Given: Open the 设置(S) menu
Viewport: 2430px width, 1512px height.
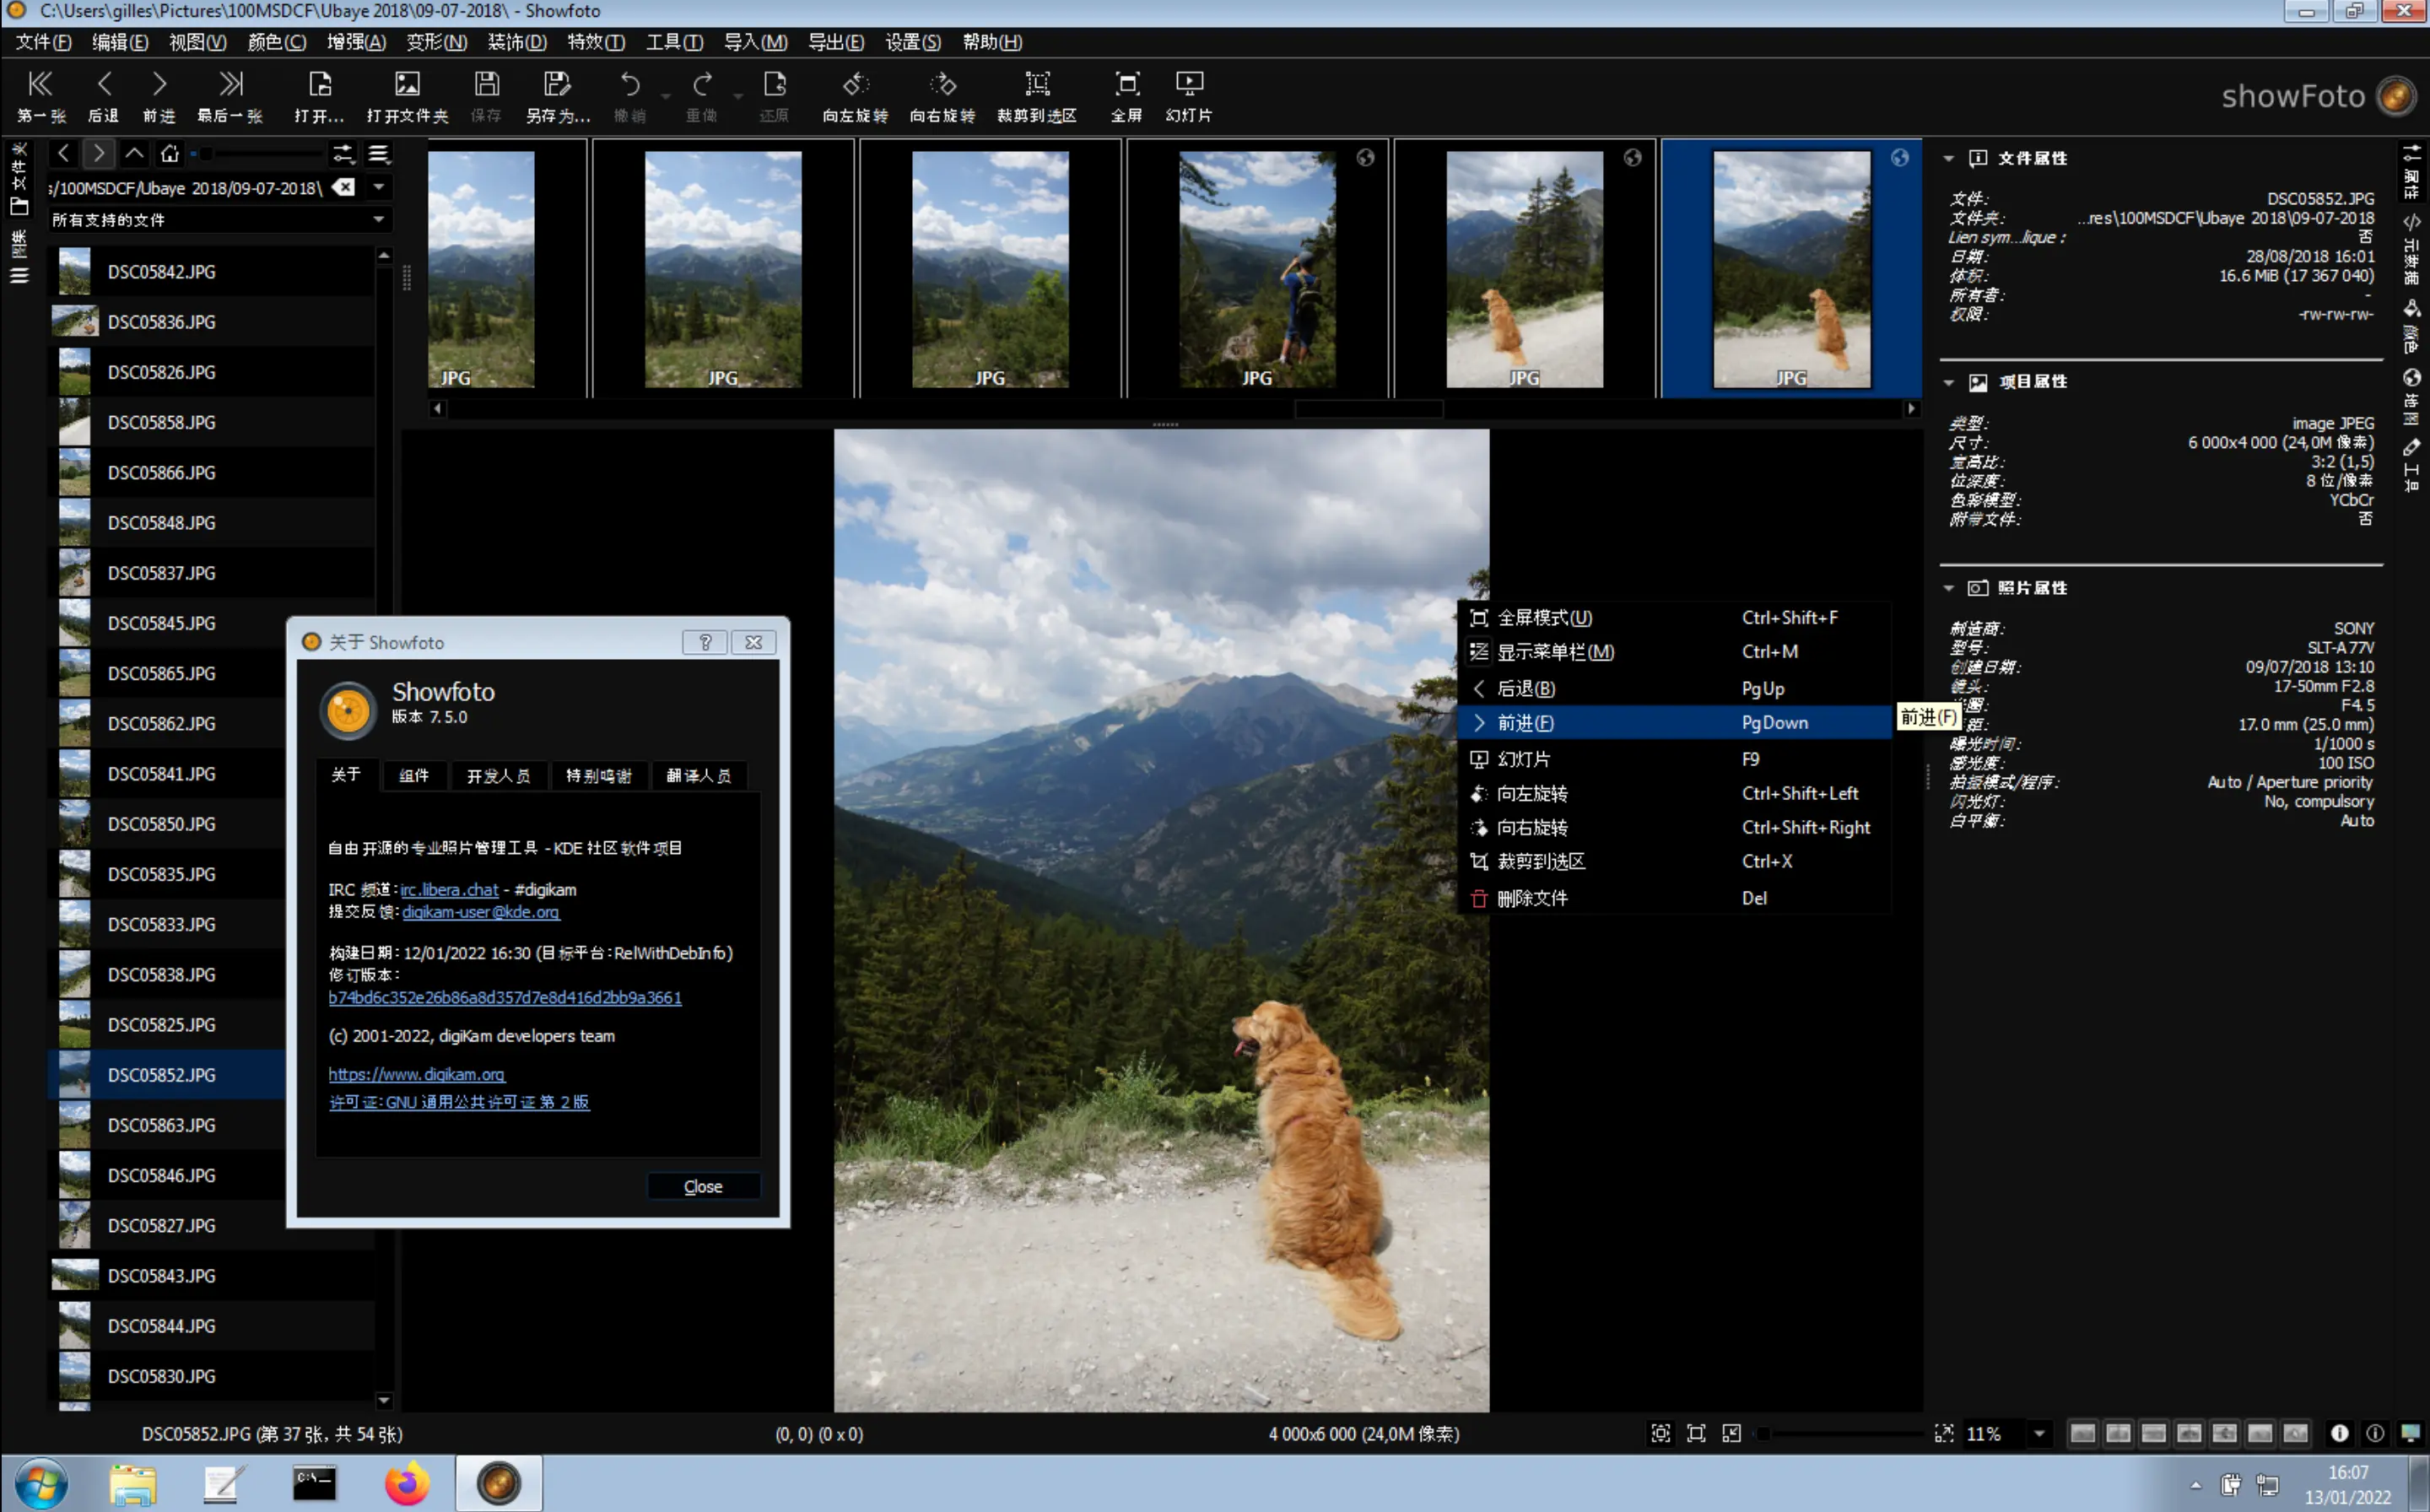Looking at the screenshot, I should coord(912,42).
